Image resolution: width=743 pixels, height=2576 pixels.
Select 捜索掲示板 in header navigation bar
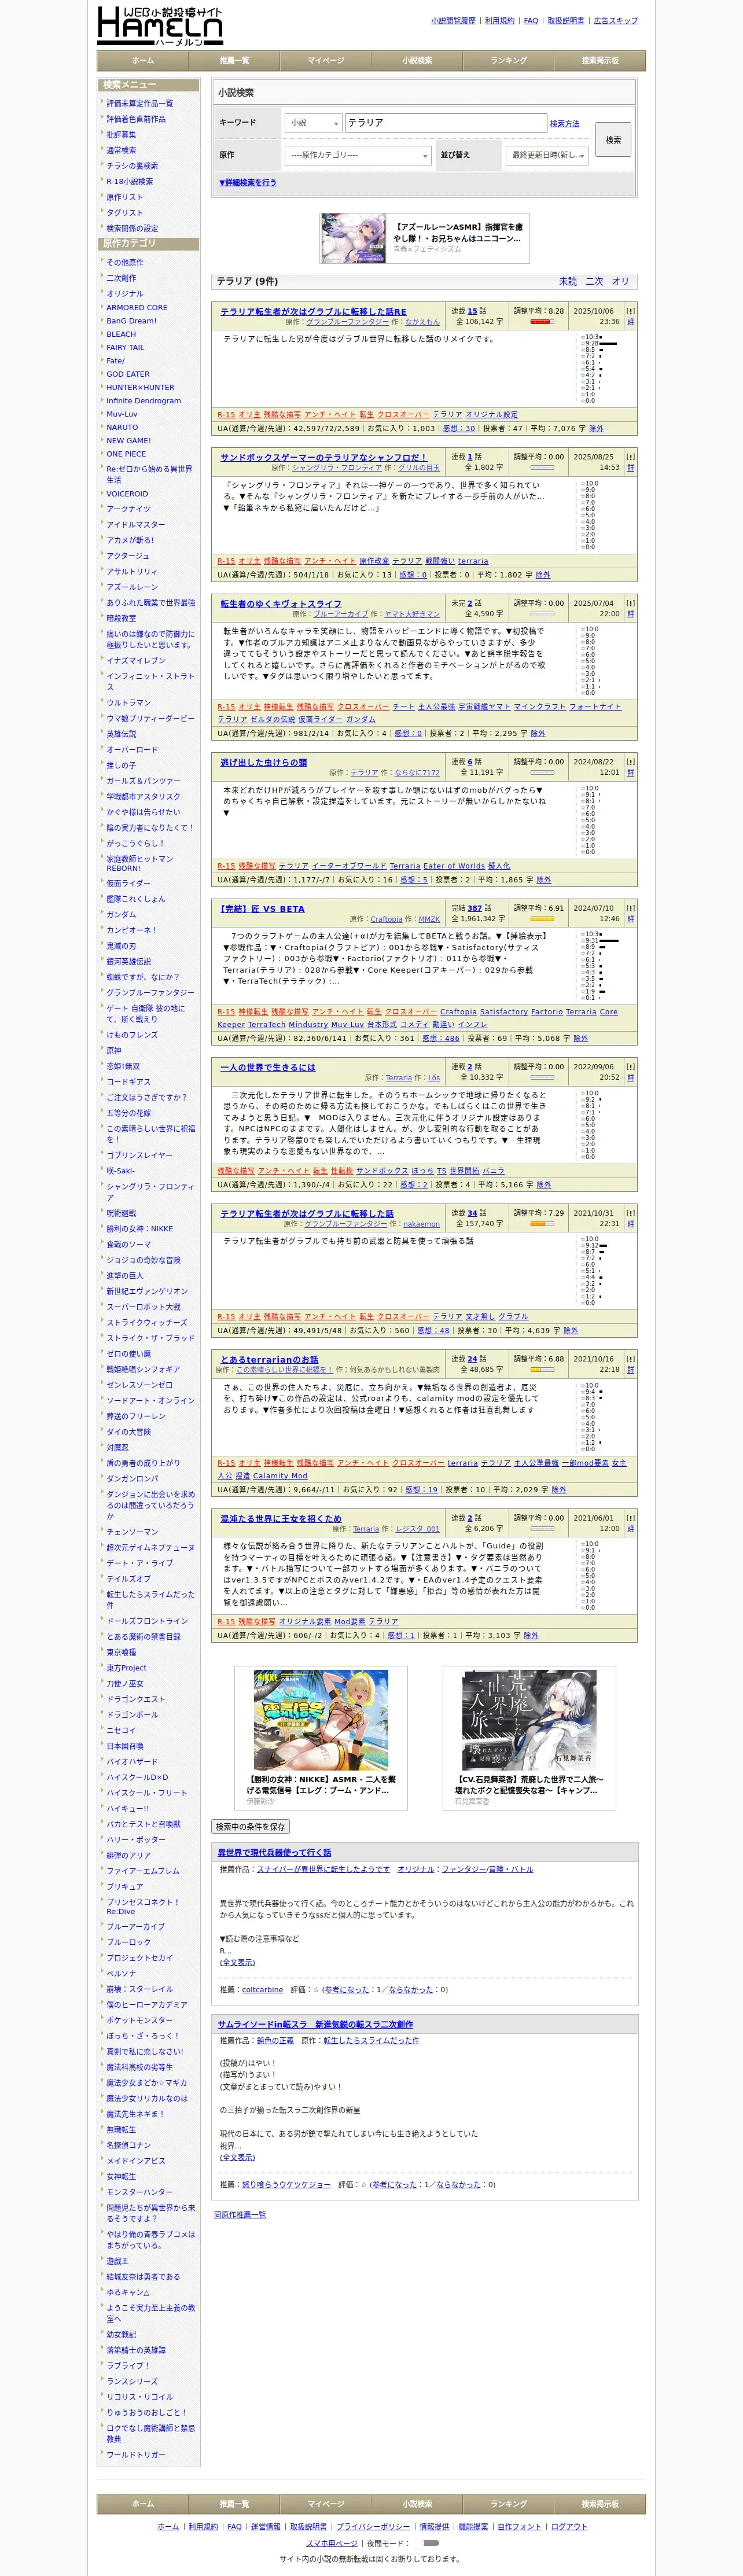pyautogui.click(x=600, y=61)
